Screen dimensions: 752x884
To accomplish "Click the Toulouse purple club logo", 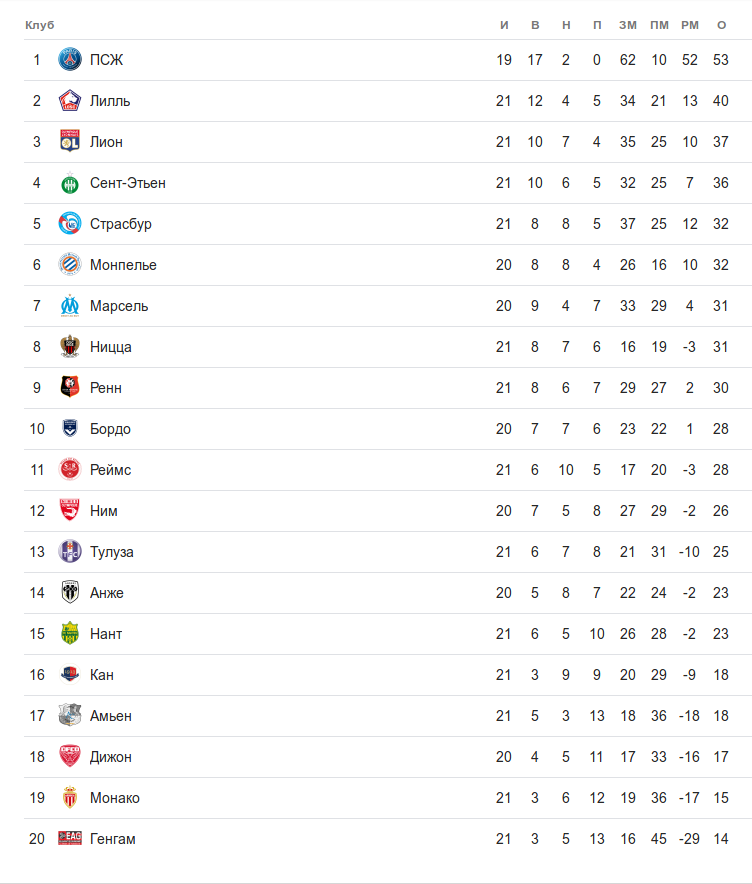I will tap(69, 552).
